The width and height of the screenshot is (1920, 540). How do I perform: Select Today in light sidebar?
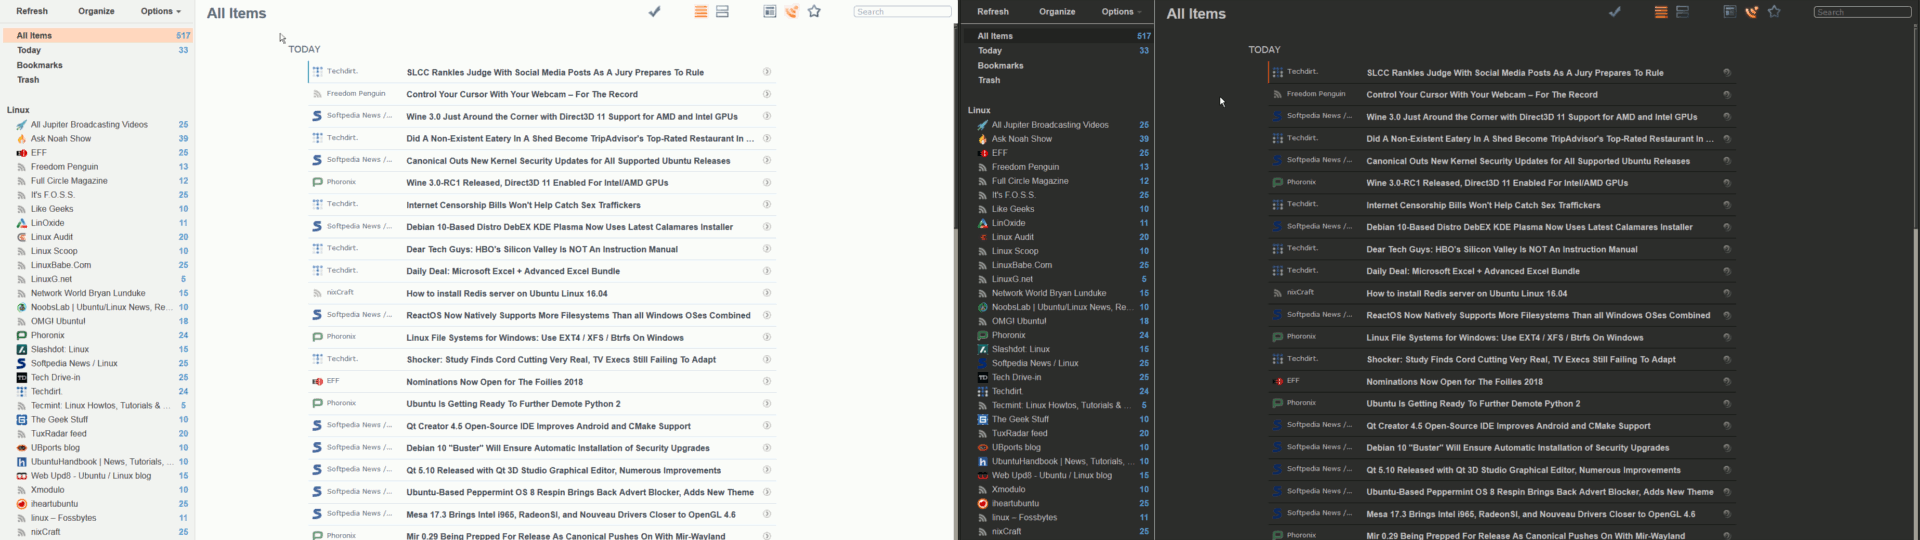pos(97,50)
